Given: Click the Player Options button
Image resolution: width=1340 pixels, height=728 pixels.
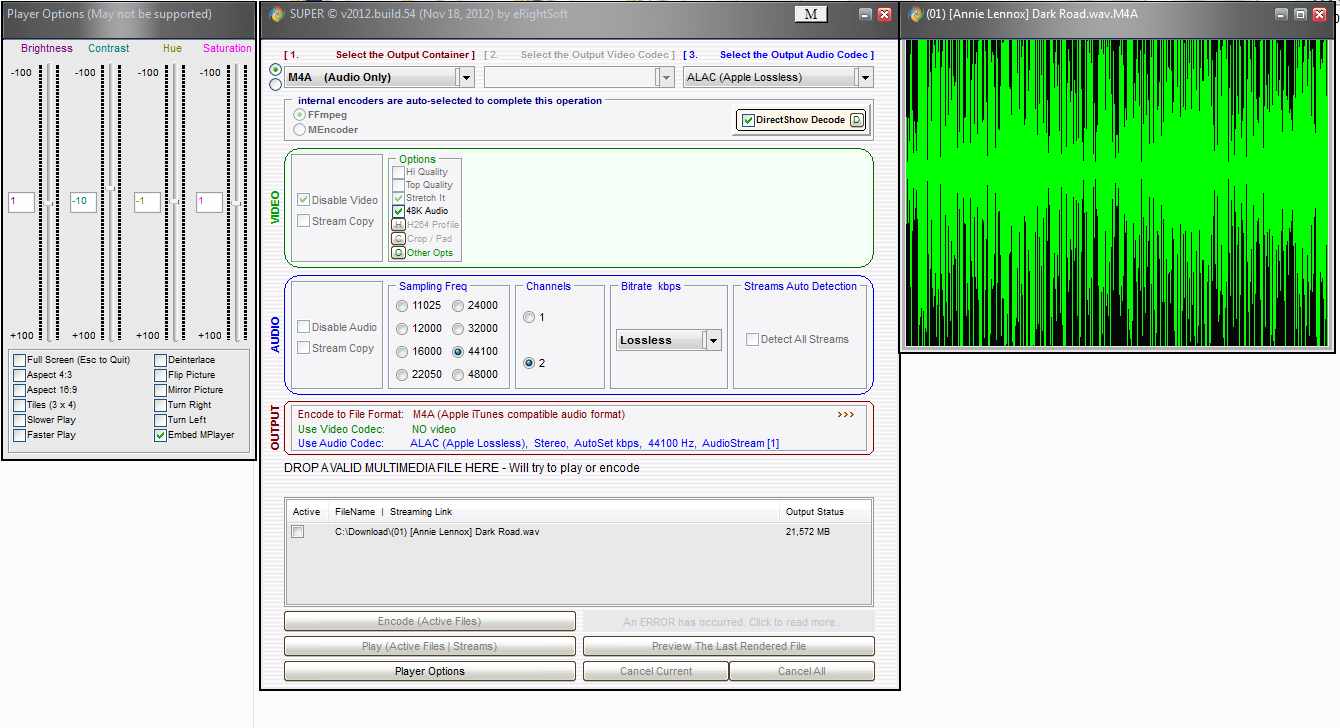Looking at the screenshot, I should coord(429,671).
